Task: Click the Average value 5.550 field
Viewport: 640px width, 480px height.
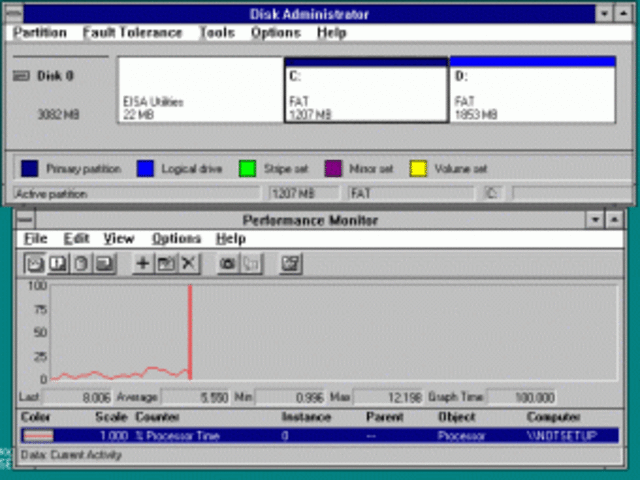Action: [x=195, y=397]
